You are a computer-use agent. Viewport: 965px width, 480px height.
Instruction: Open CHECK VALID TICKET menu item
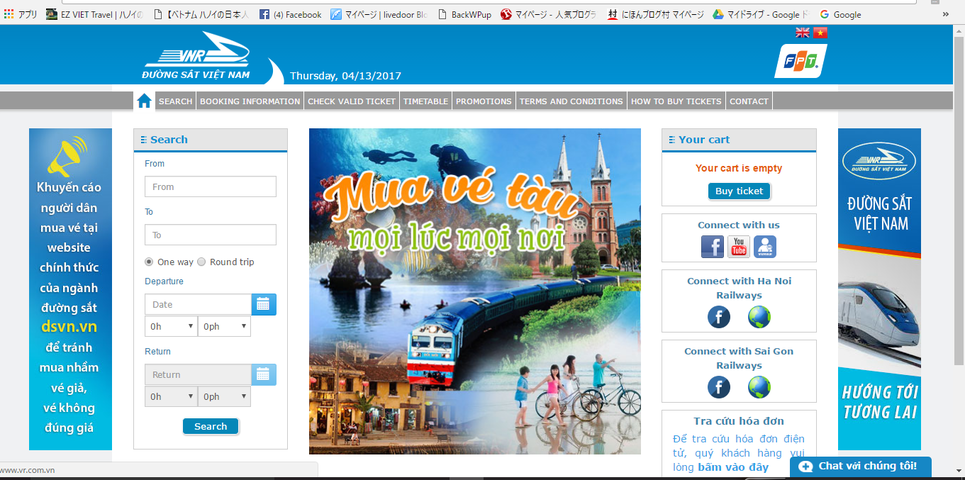click(351, 101)
